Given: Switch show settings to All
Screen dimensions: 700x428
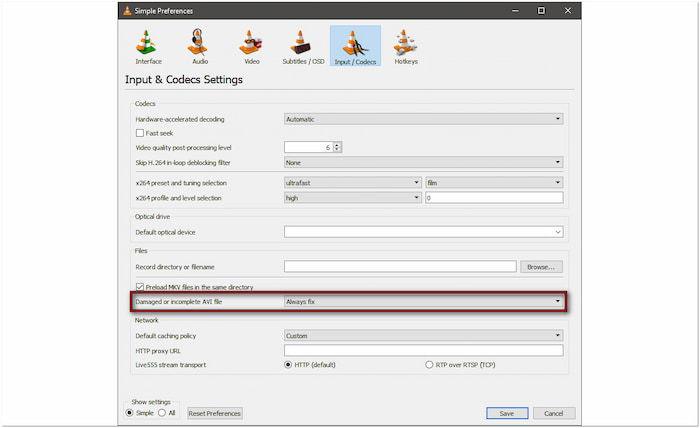Looking at the screenshot, I should coord(162,413).
